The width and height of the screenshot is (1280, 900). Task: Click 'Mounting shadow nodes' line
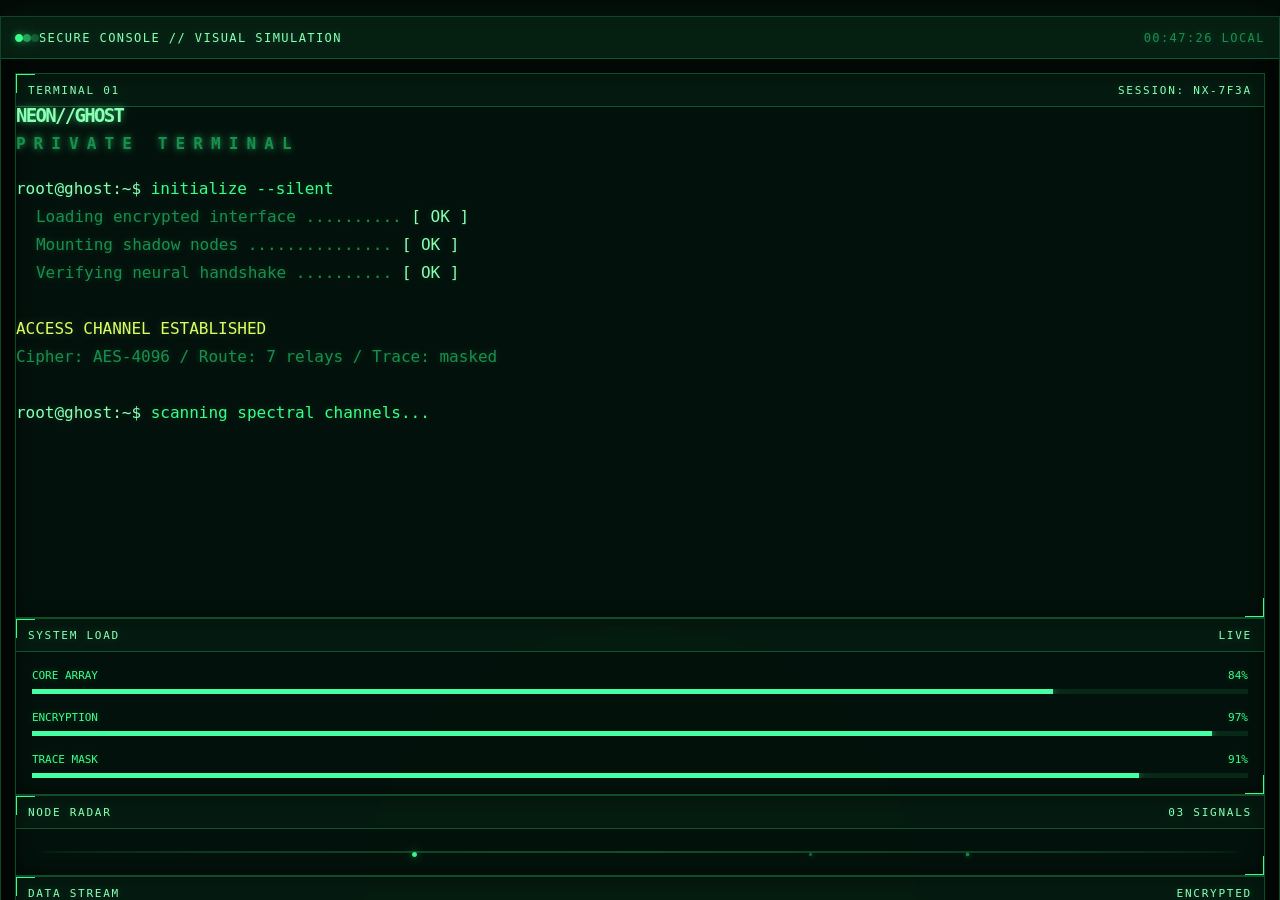pyautogui.click(x=247, y=245)
